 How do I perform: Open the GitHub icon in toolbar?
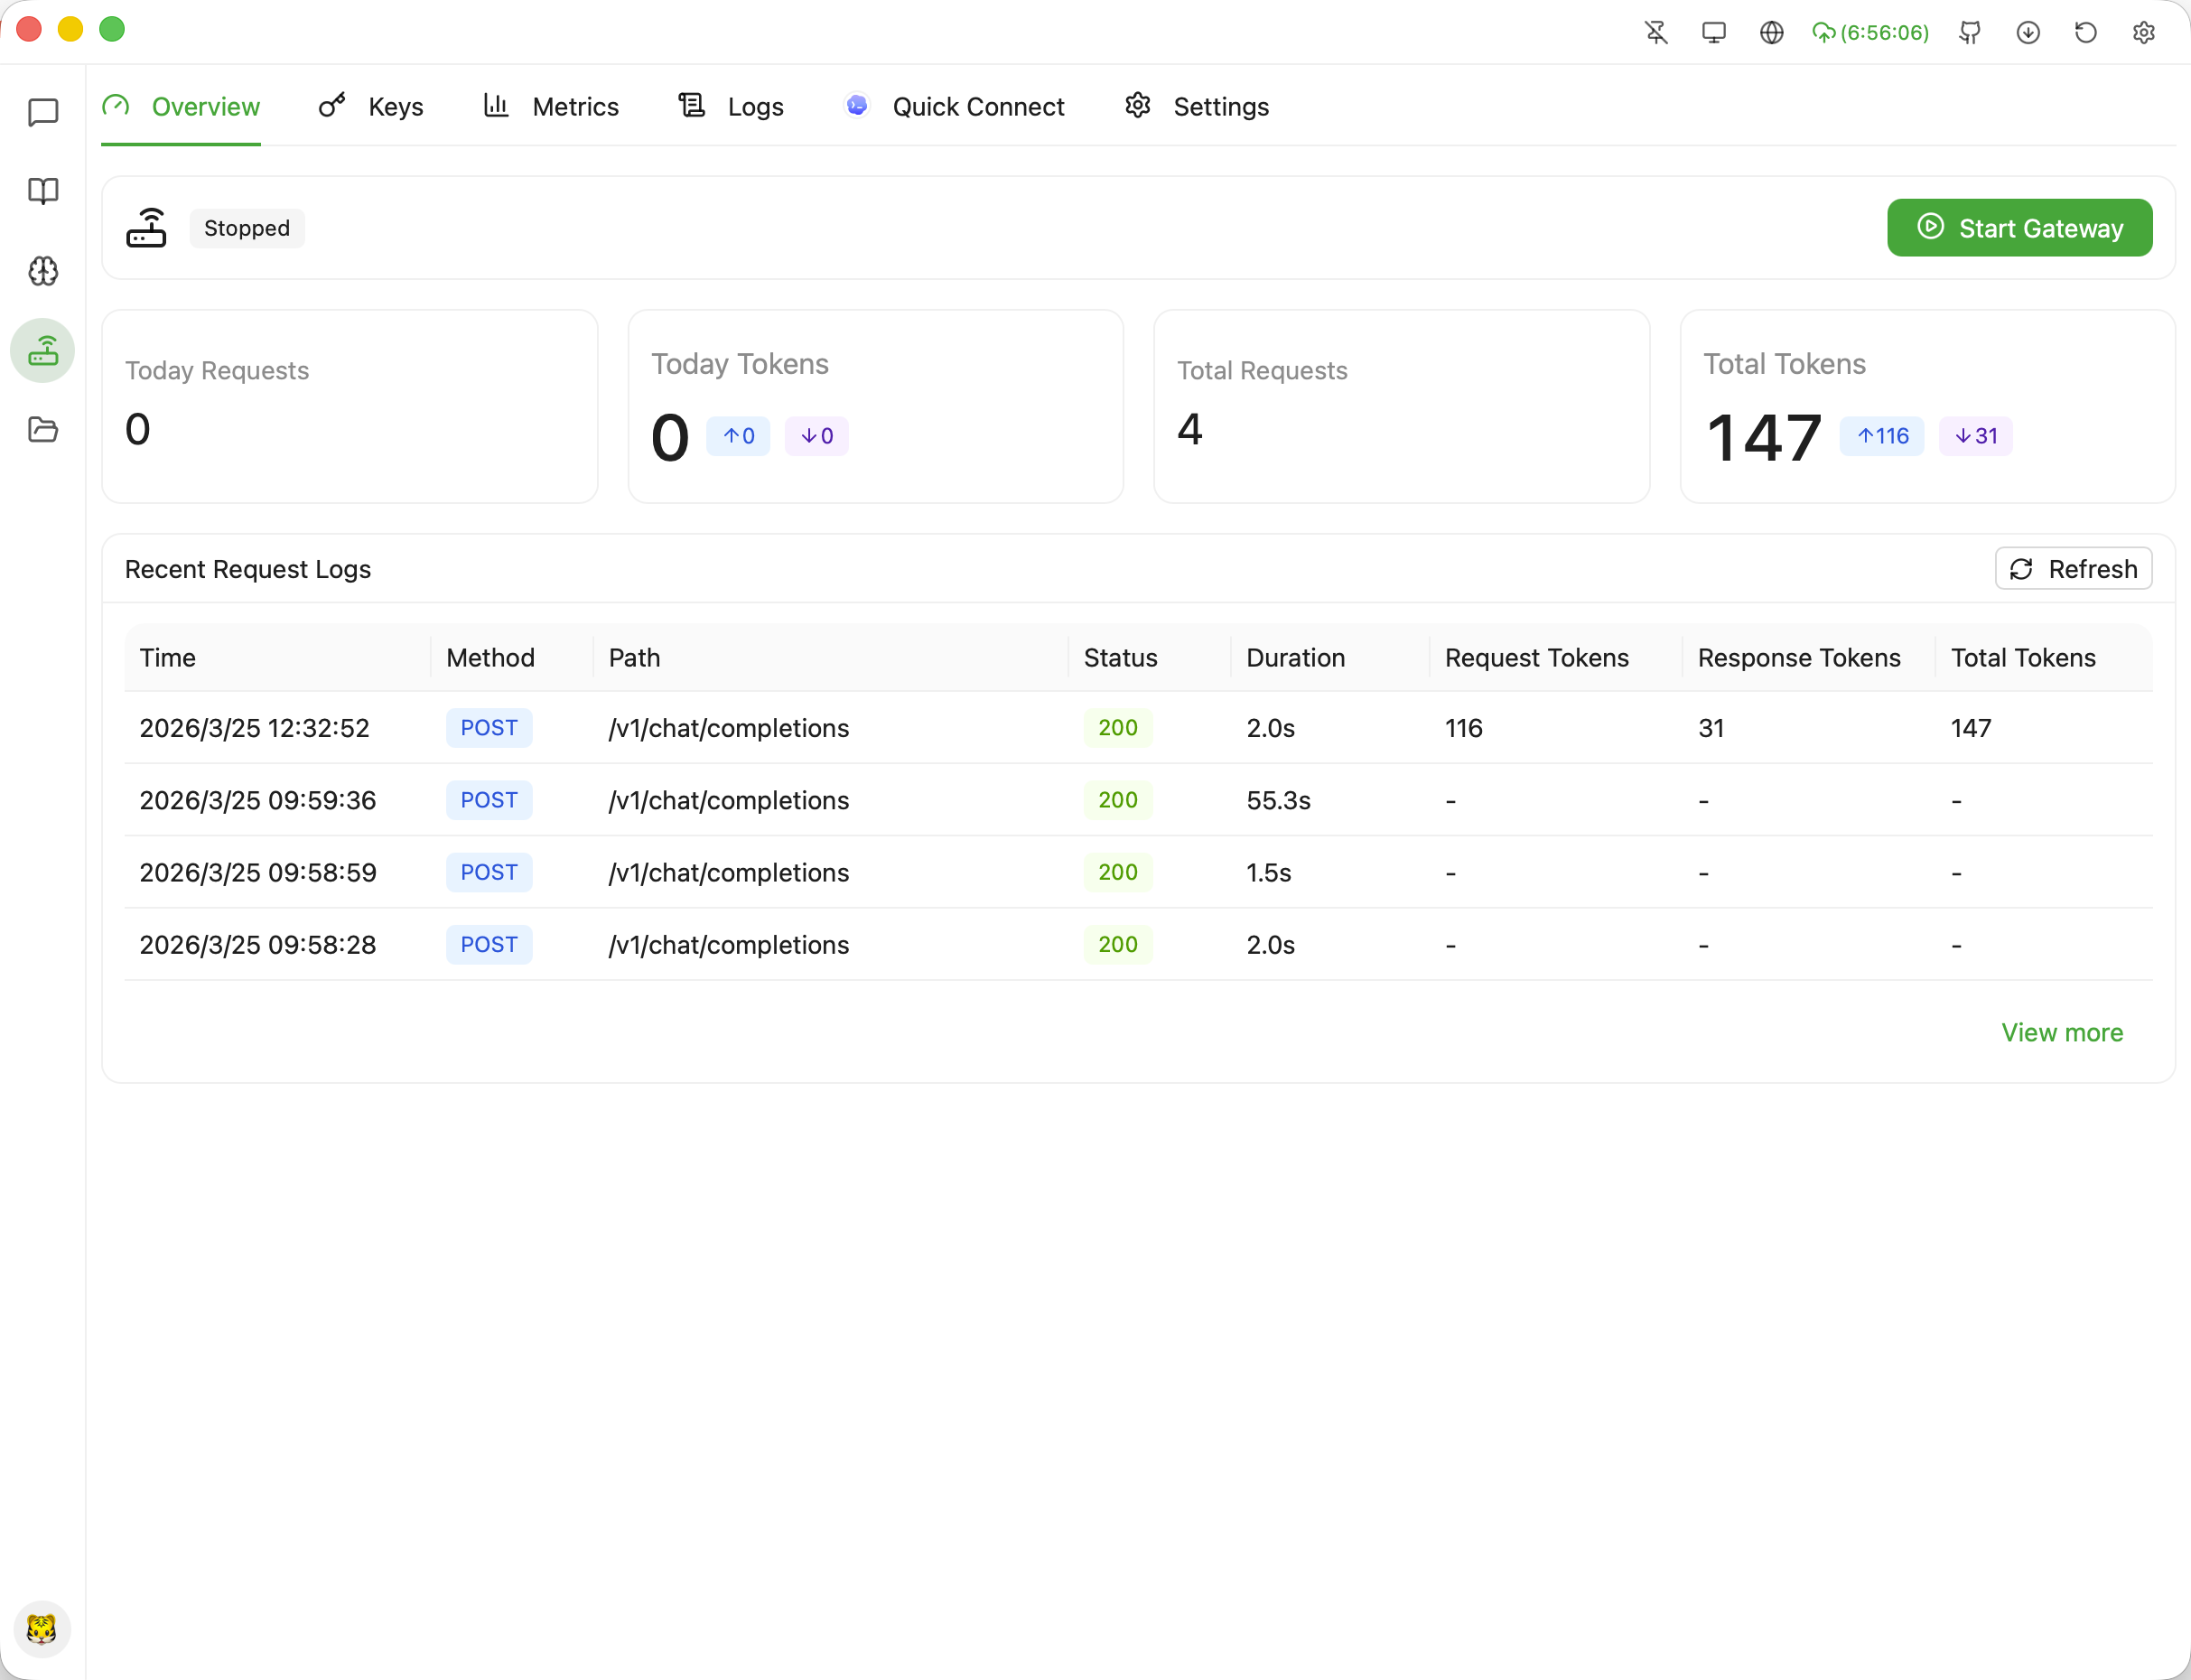coord(1970,33)
